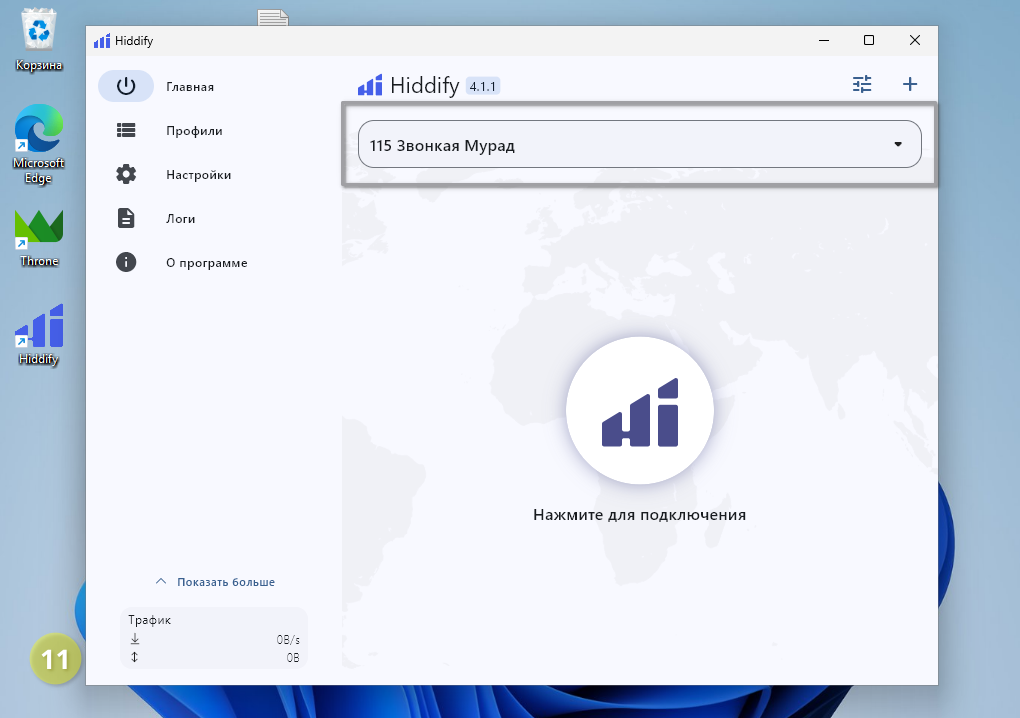Click the Нажмите для подключения text

tap(639, 514)
